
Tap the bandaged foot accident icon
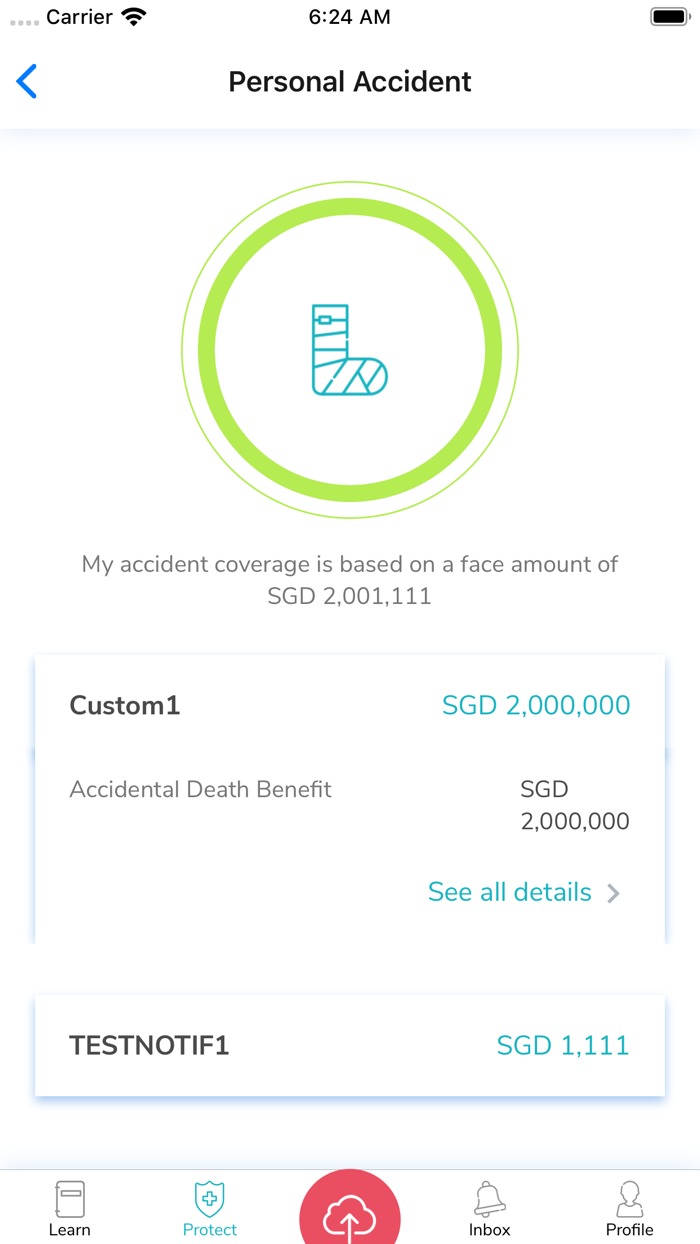(x=349, y=350)
